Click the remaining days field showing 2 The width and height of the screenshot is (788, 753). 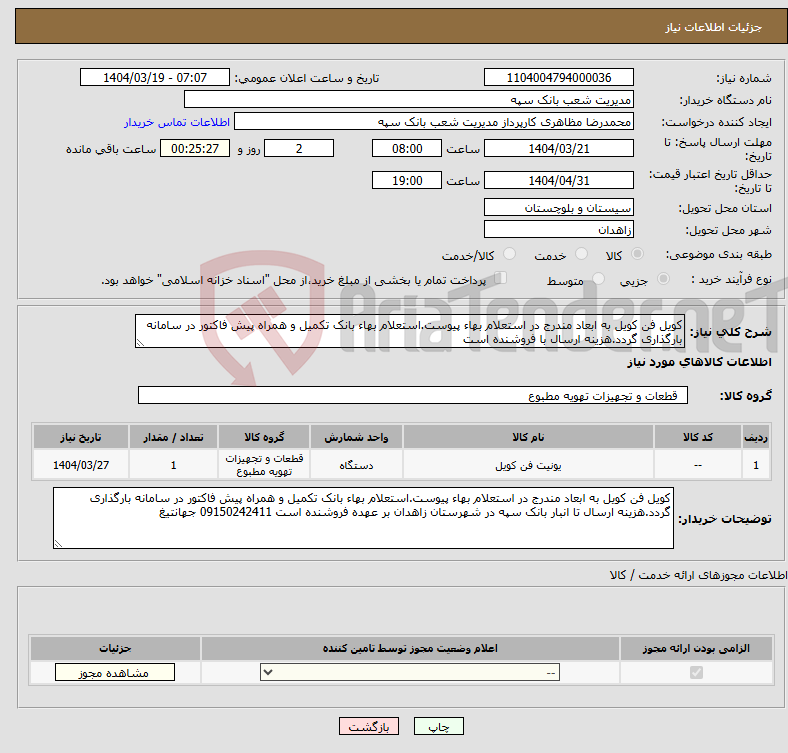click(299, 148)
